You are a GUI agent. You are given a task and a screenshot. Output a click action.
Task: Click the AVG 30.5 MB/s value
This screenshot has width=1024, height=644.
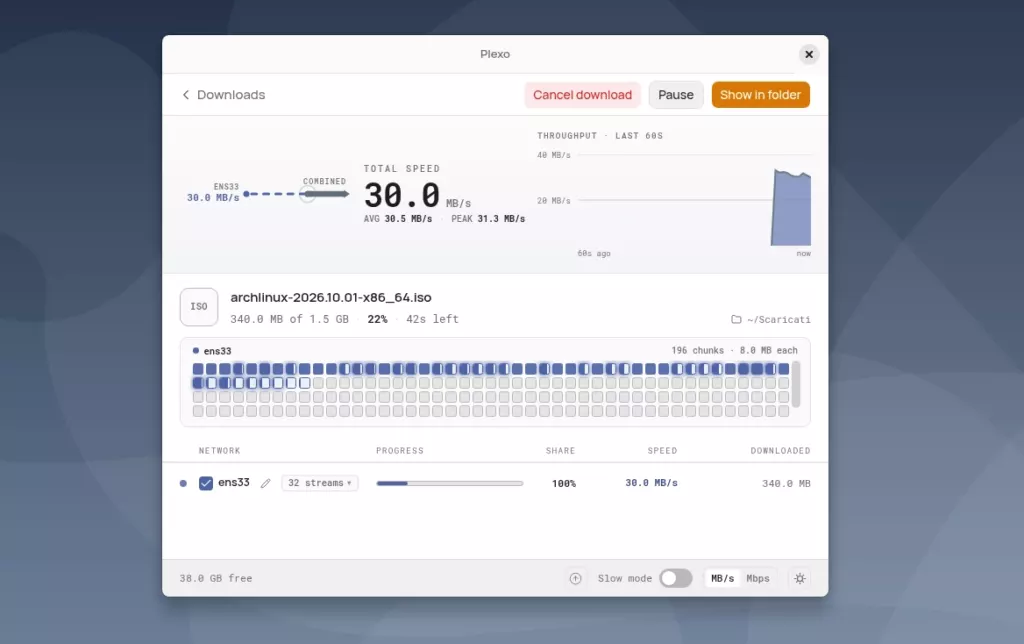[398, 219]
